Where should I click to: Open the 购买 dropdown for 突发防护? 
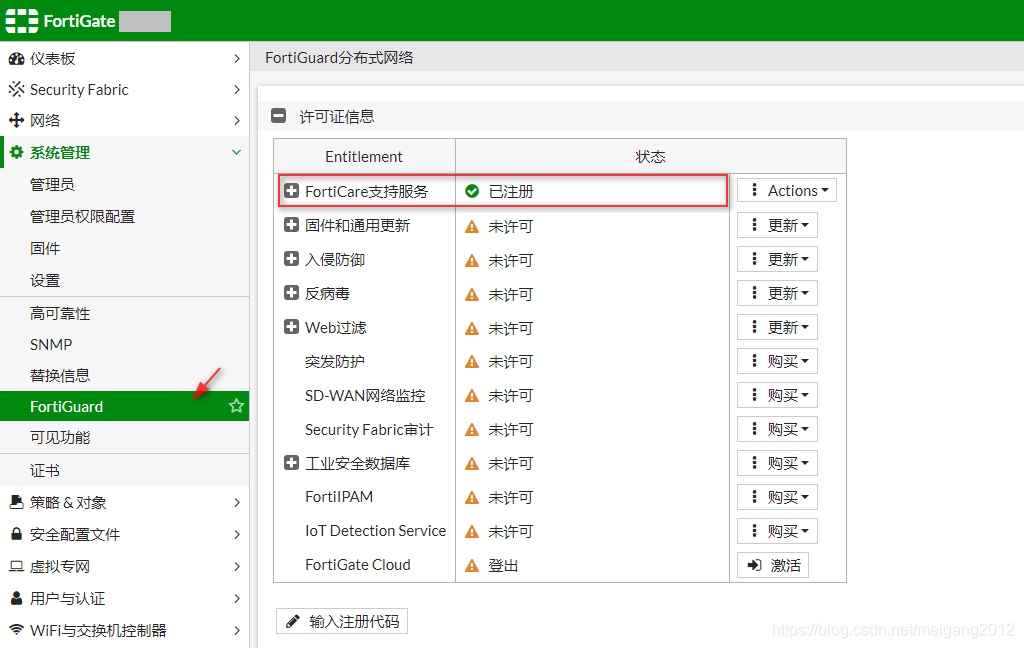(777, 361)
